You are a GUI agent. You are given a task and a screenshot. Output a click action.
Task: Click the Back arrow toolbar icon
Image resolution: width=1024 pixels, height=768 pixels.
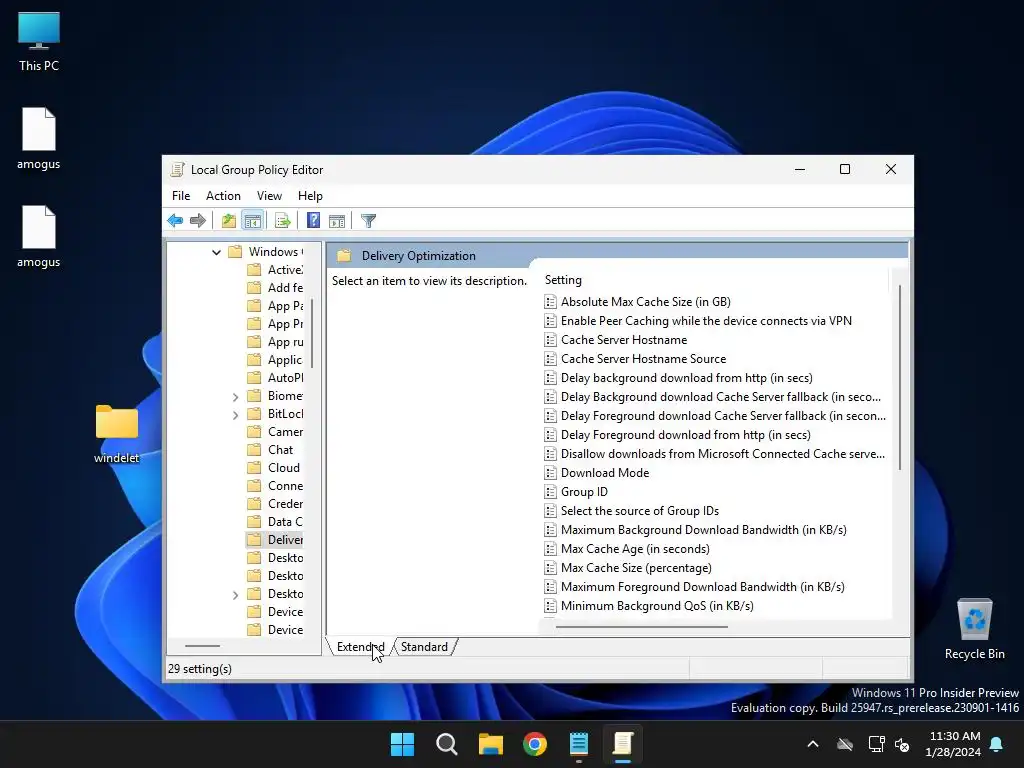click(x=175, y=221)
